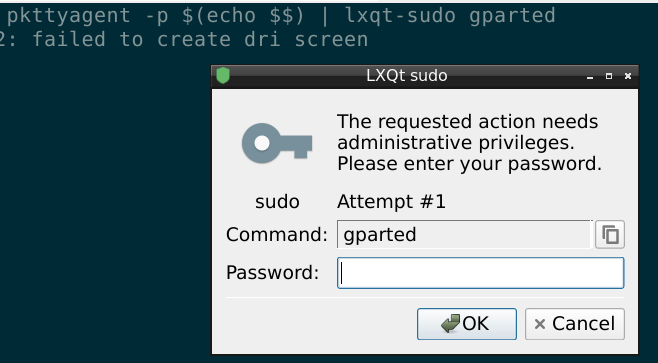Click the "Command:" field label

click(277, 234)
